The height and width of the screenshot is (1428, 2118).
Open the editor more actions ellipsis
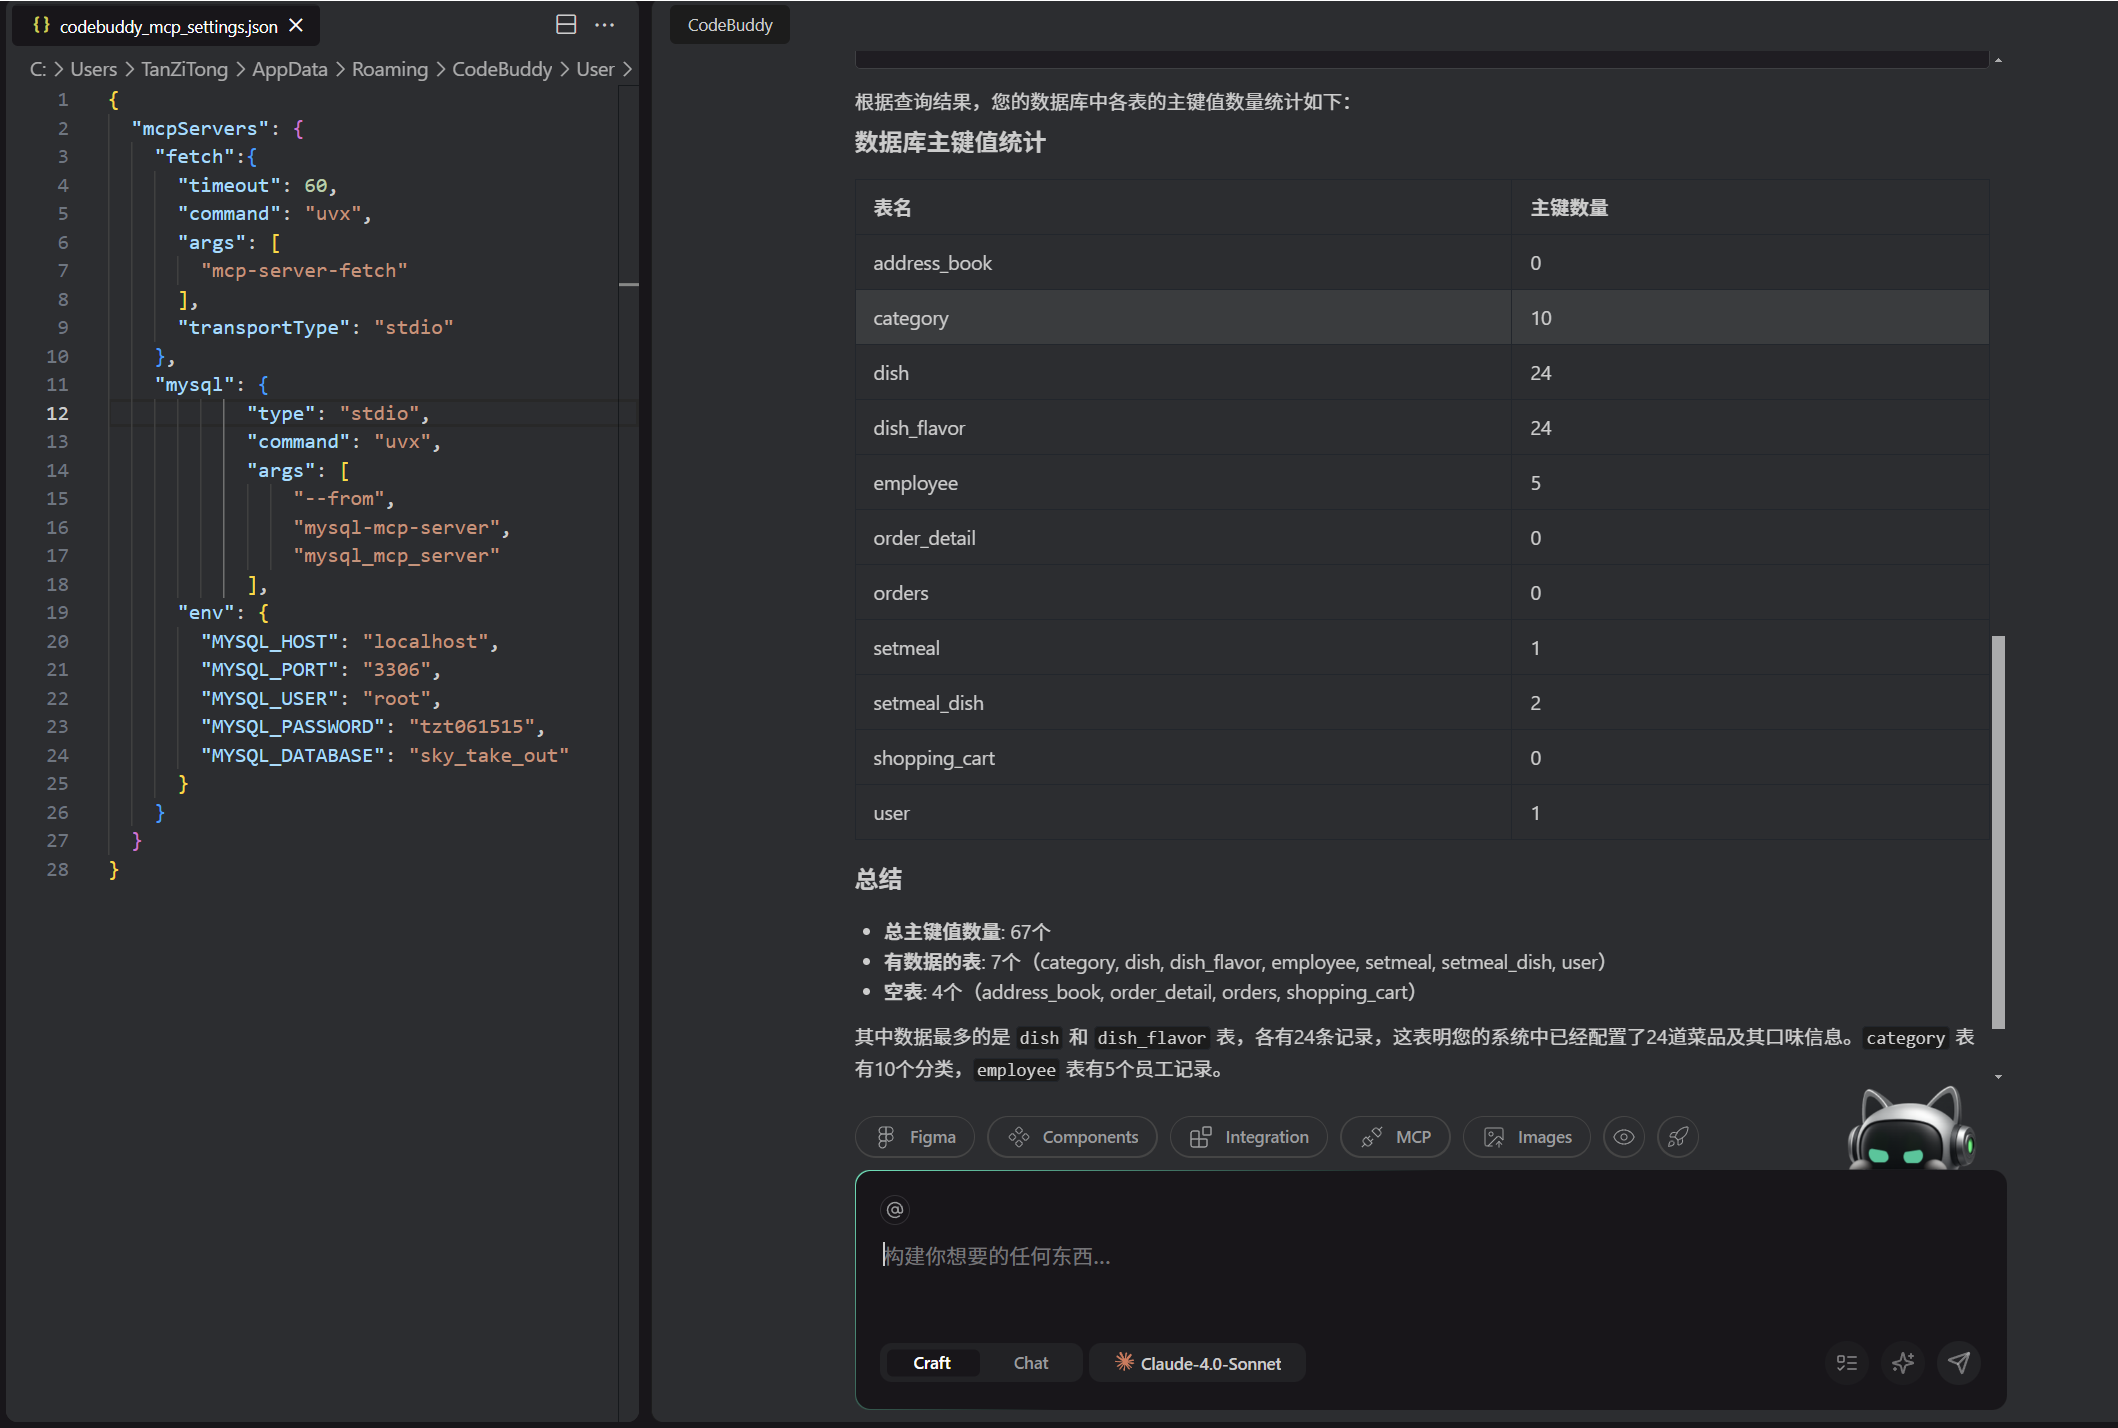click(x=605, y=25)
